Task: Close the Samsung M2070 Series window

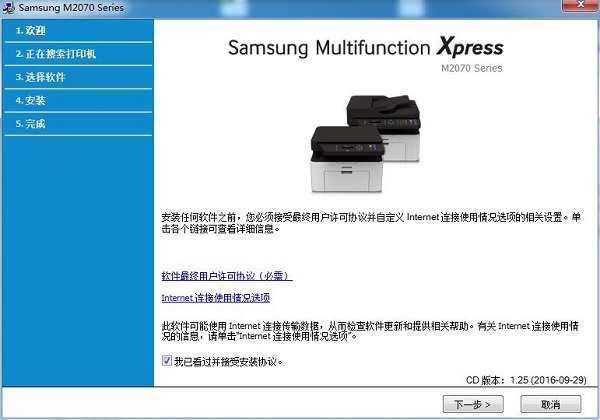Action: pos(580,5)
